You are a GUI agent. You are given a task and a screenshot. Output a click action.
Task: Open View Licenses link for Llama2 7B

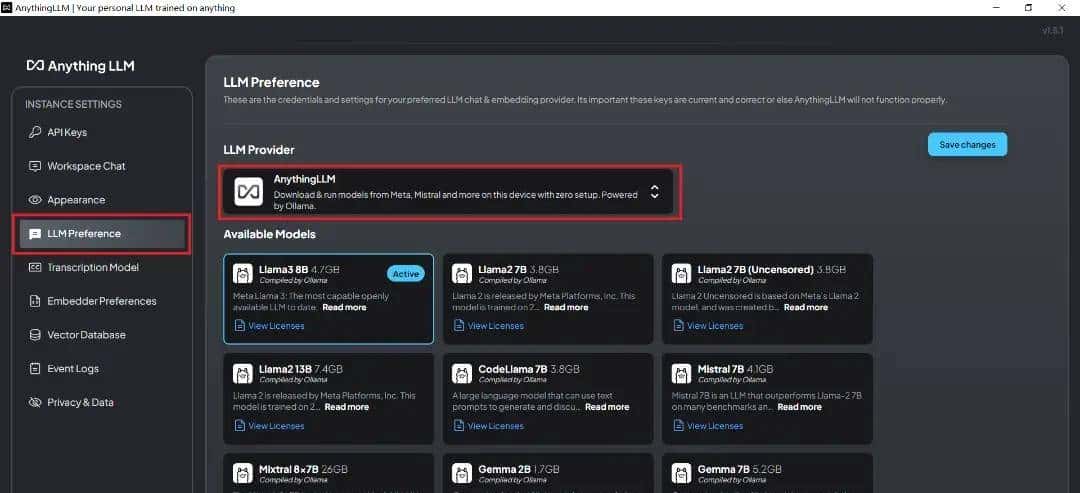click(495, 326)
